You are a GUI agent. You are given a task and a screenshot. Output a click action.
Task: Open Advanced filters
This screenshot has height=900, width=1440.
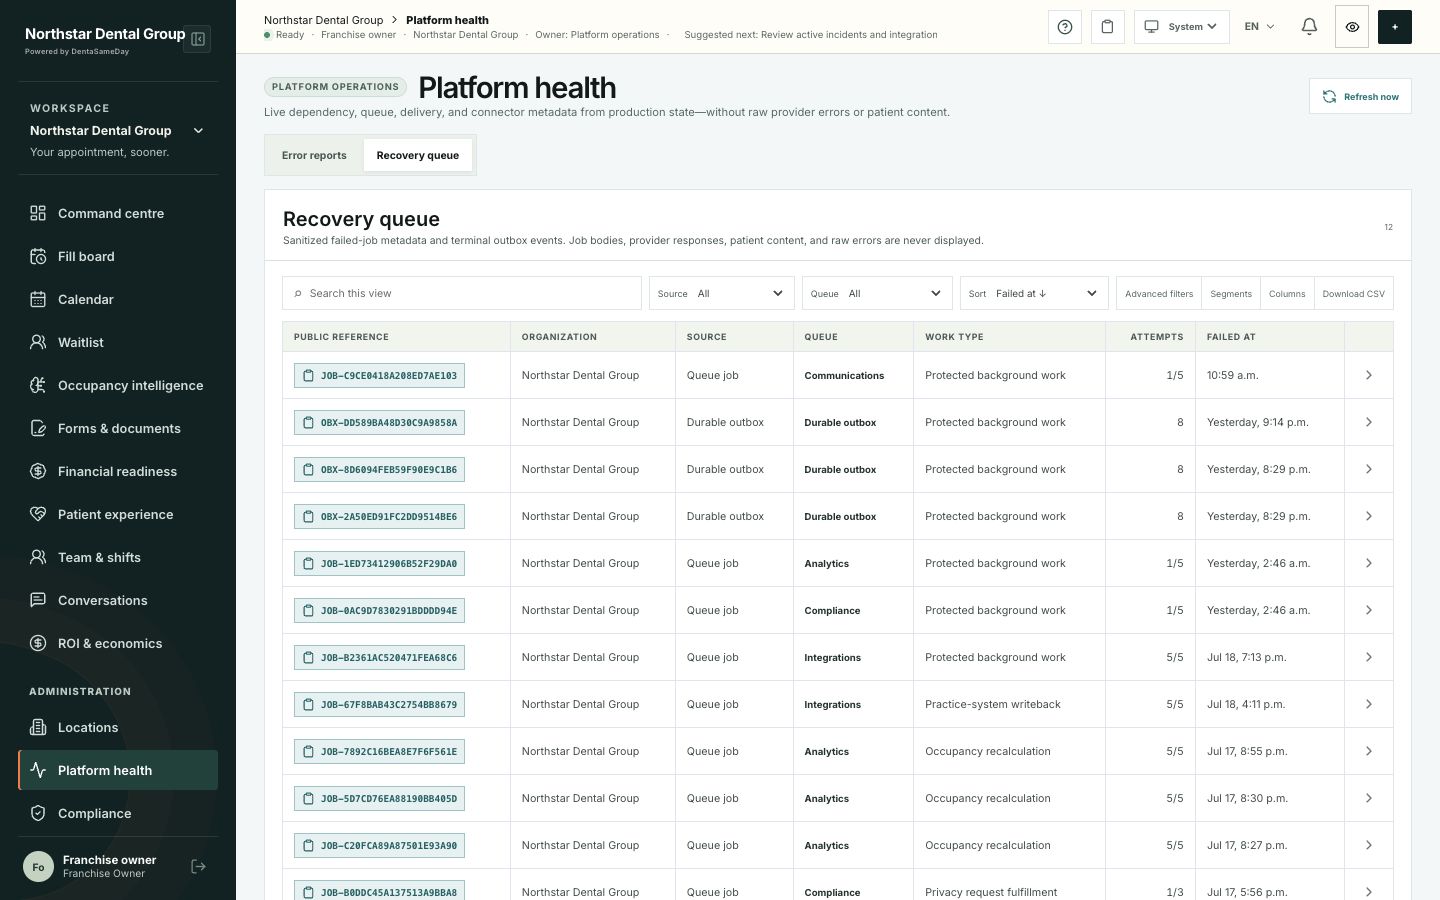click(x=1159, y=294)
